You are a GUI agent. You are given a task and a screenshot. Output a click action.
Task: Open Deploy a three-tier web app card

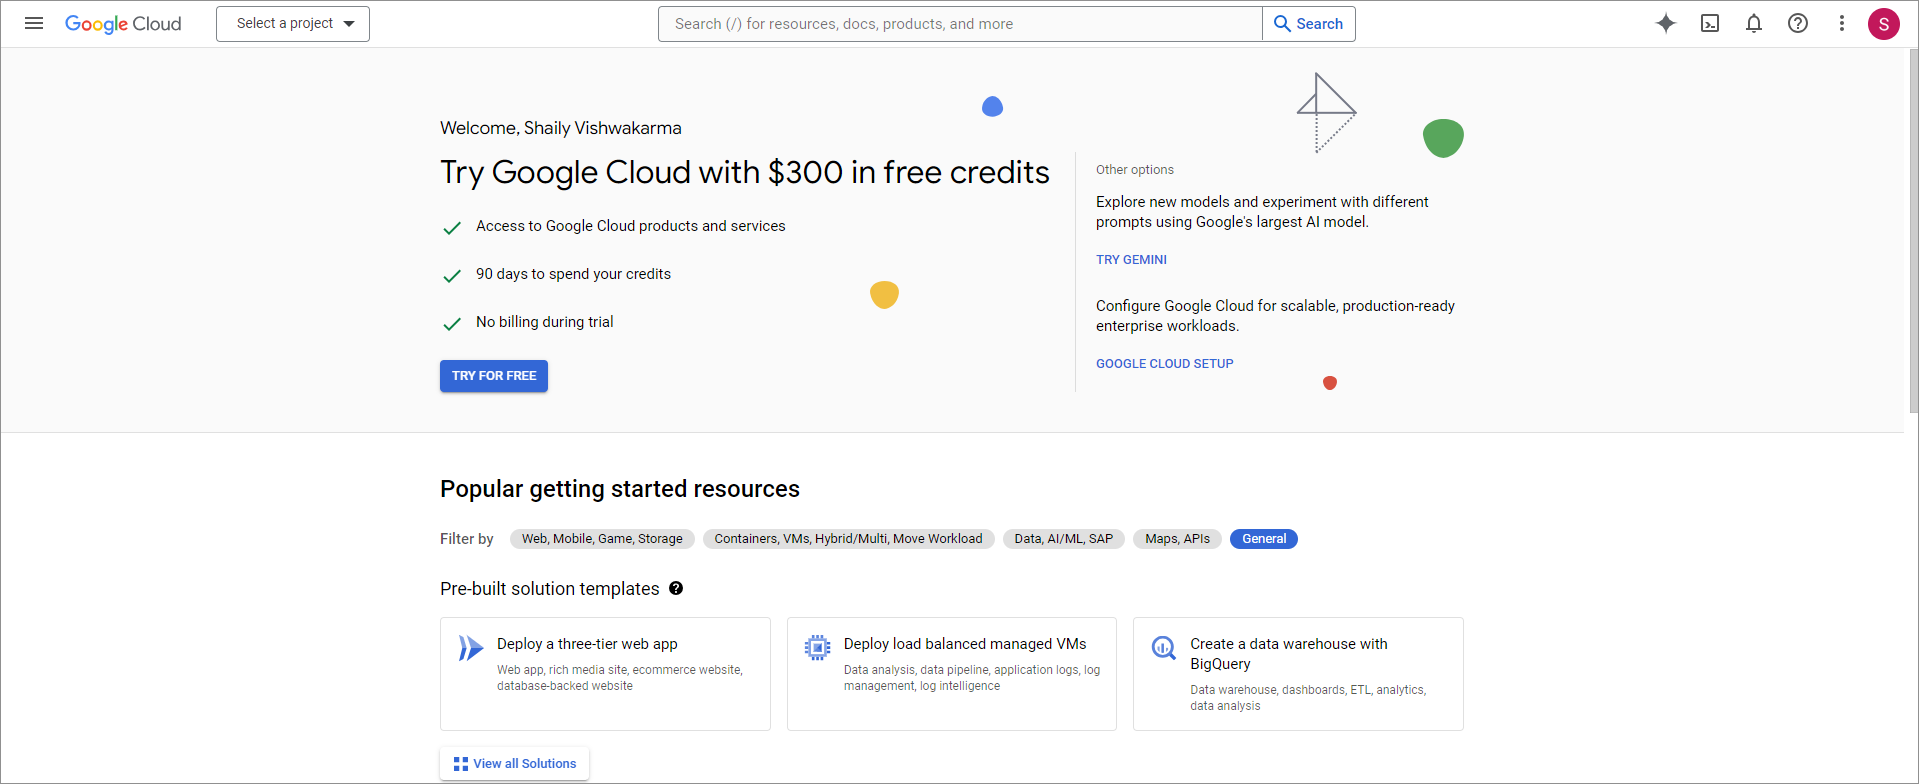coord(605,674)
